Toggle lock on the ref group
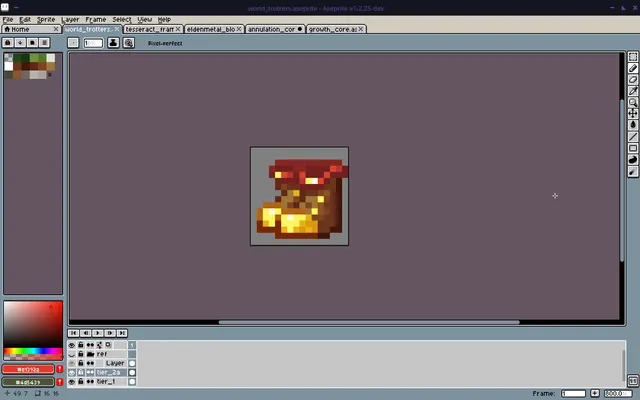Screen dimensions: 640x400 [81, 354]
